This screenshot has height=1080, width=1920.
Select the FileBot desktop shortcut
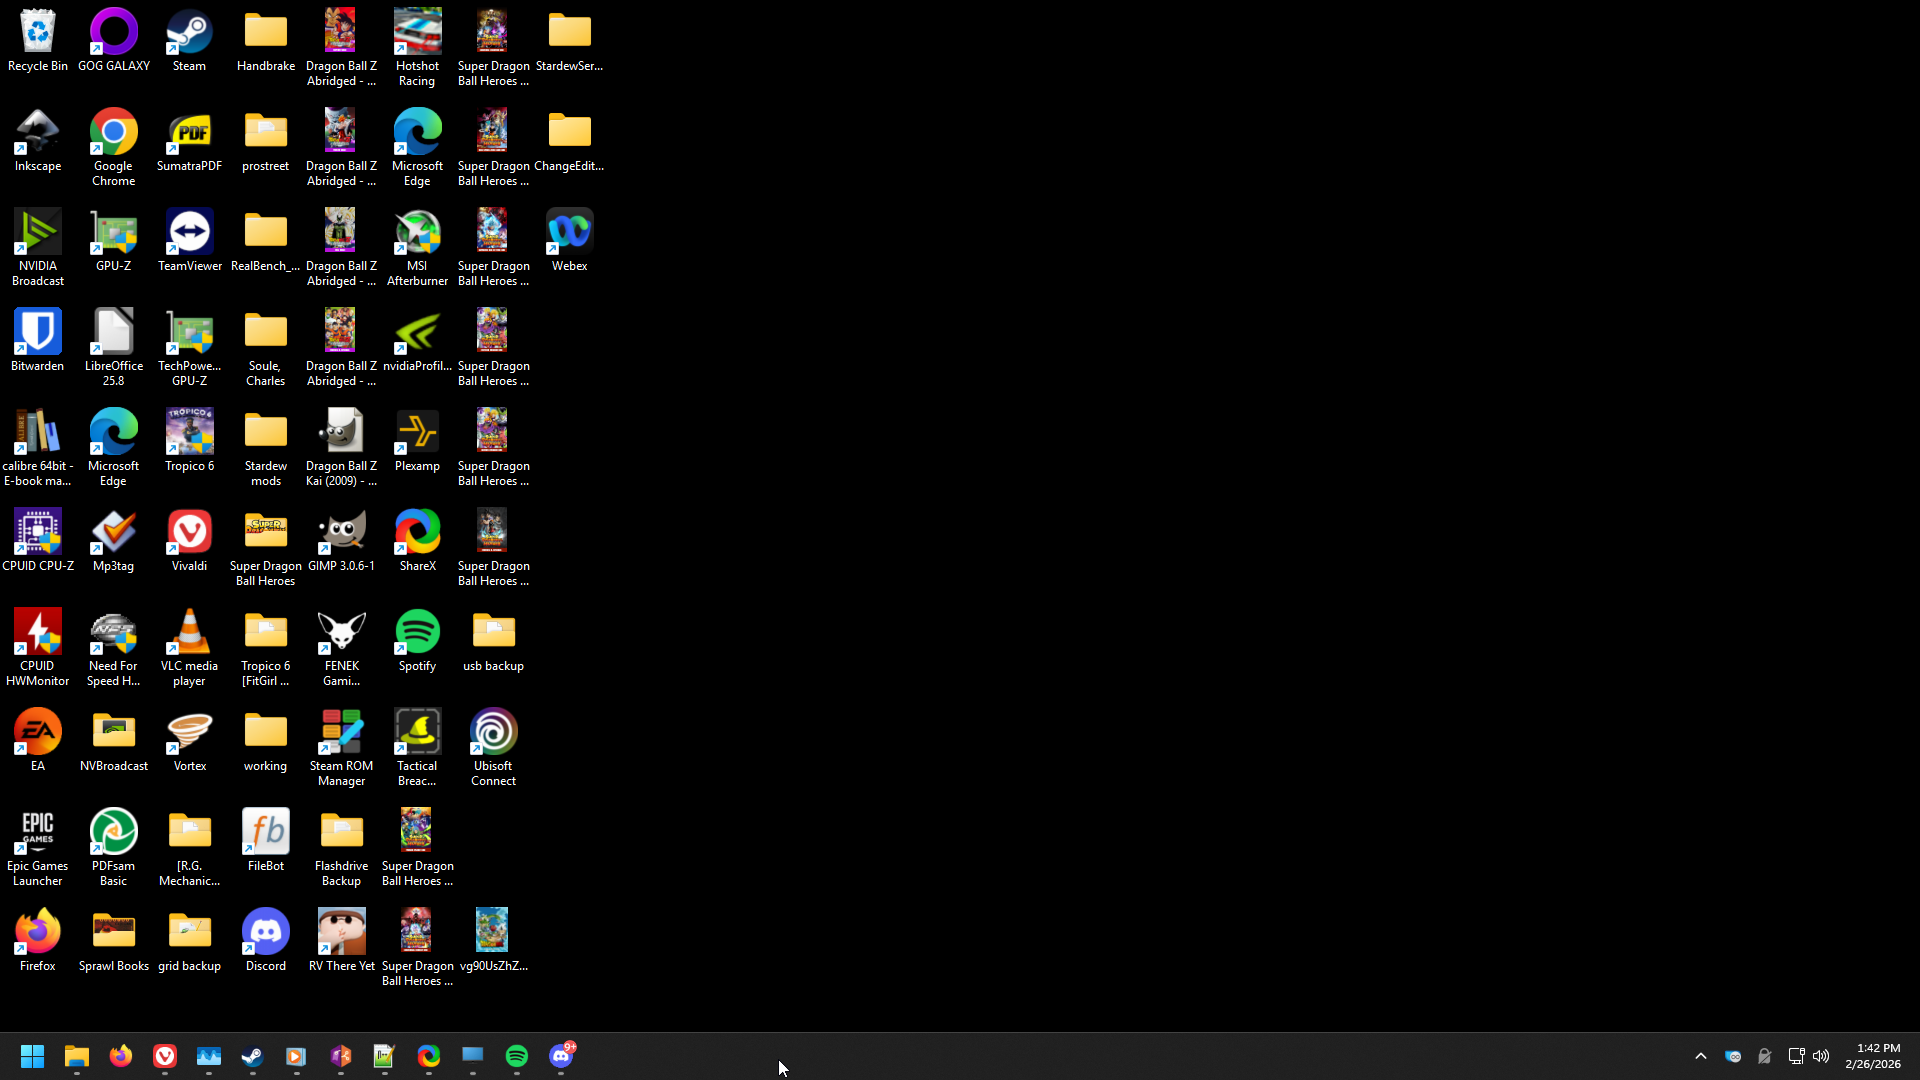pos(266,841)
